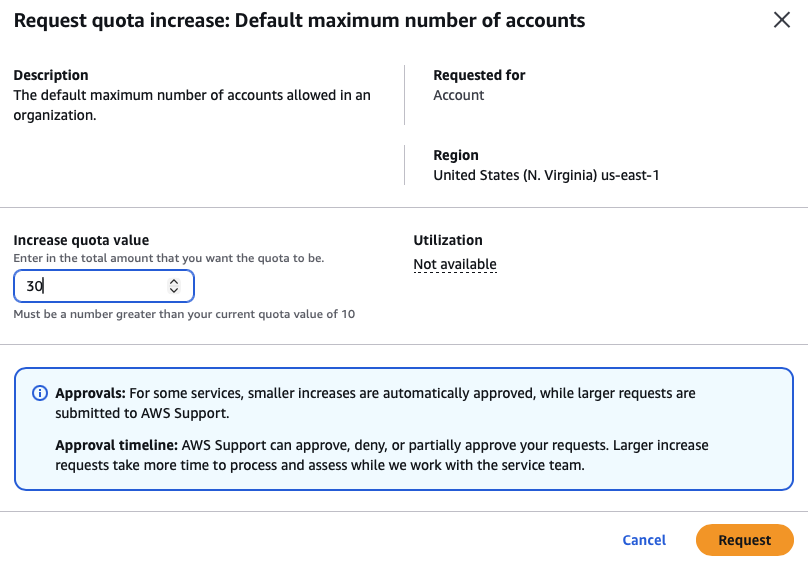Click the Description heading

pyautogui.click(x=51, y=75)
